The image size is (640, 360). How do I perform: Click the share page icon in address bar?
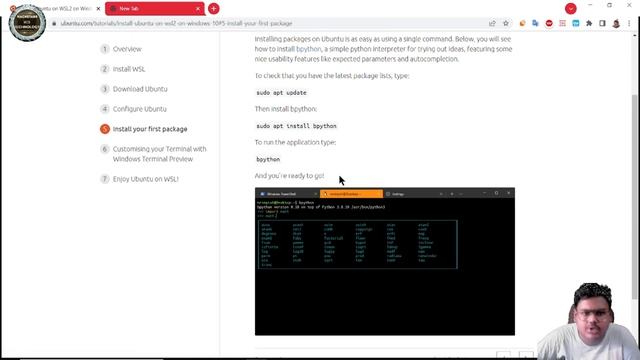[x=492, y=23]
